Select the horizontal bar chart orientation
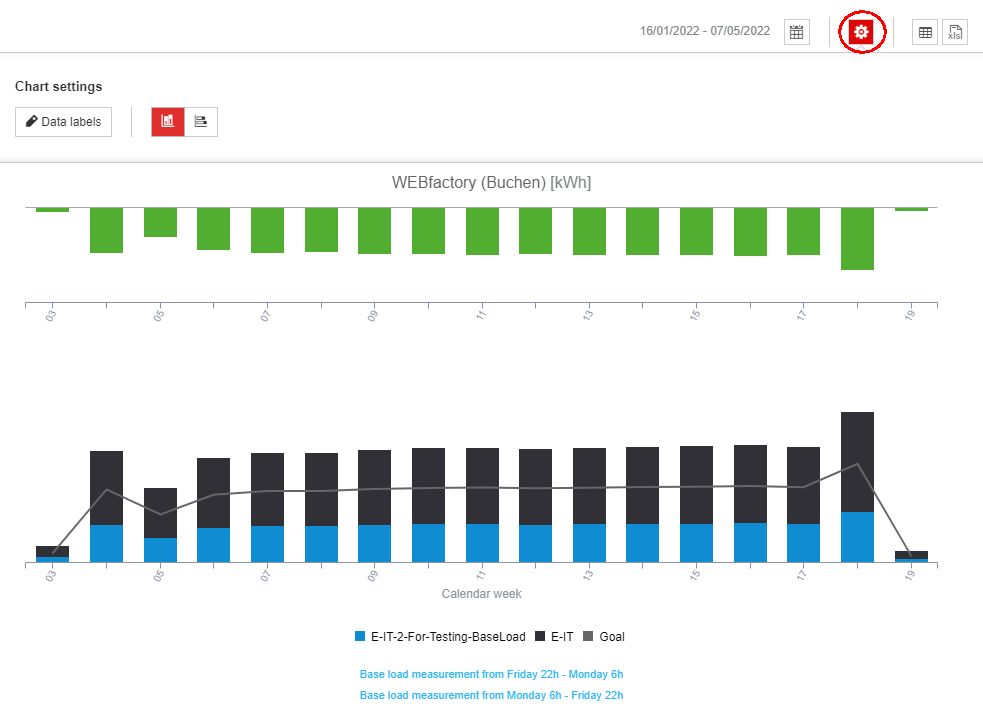This screenshot has width=983, height=723. pos(201,122)
